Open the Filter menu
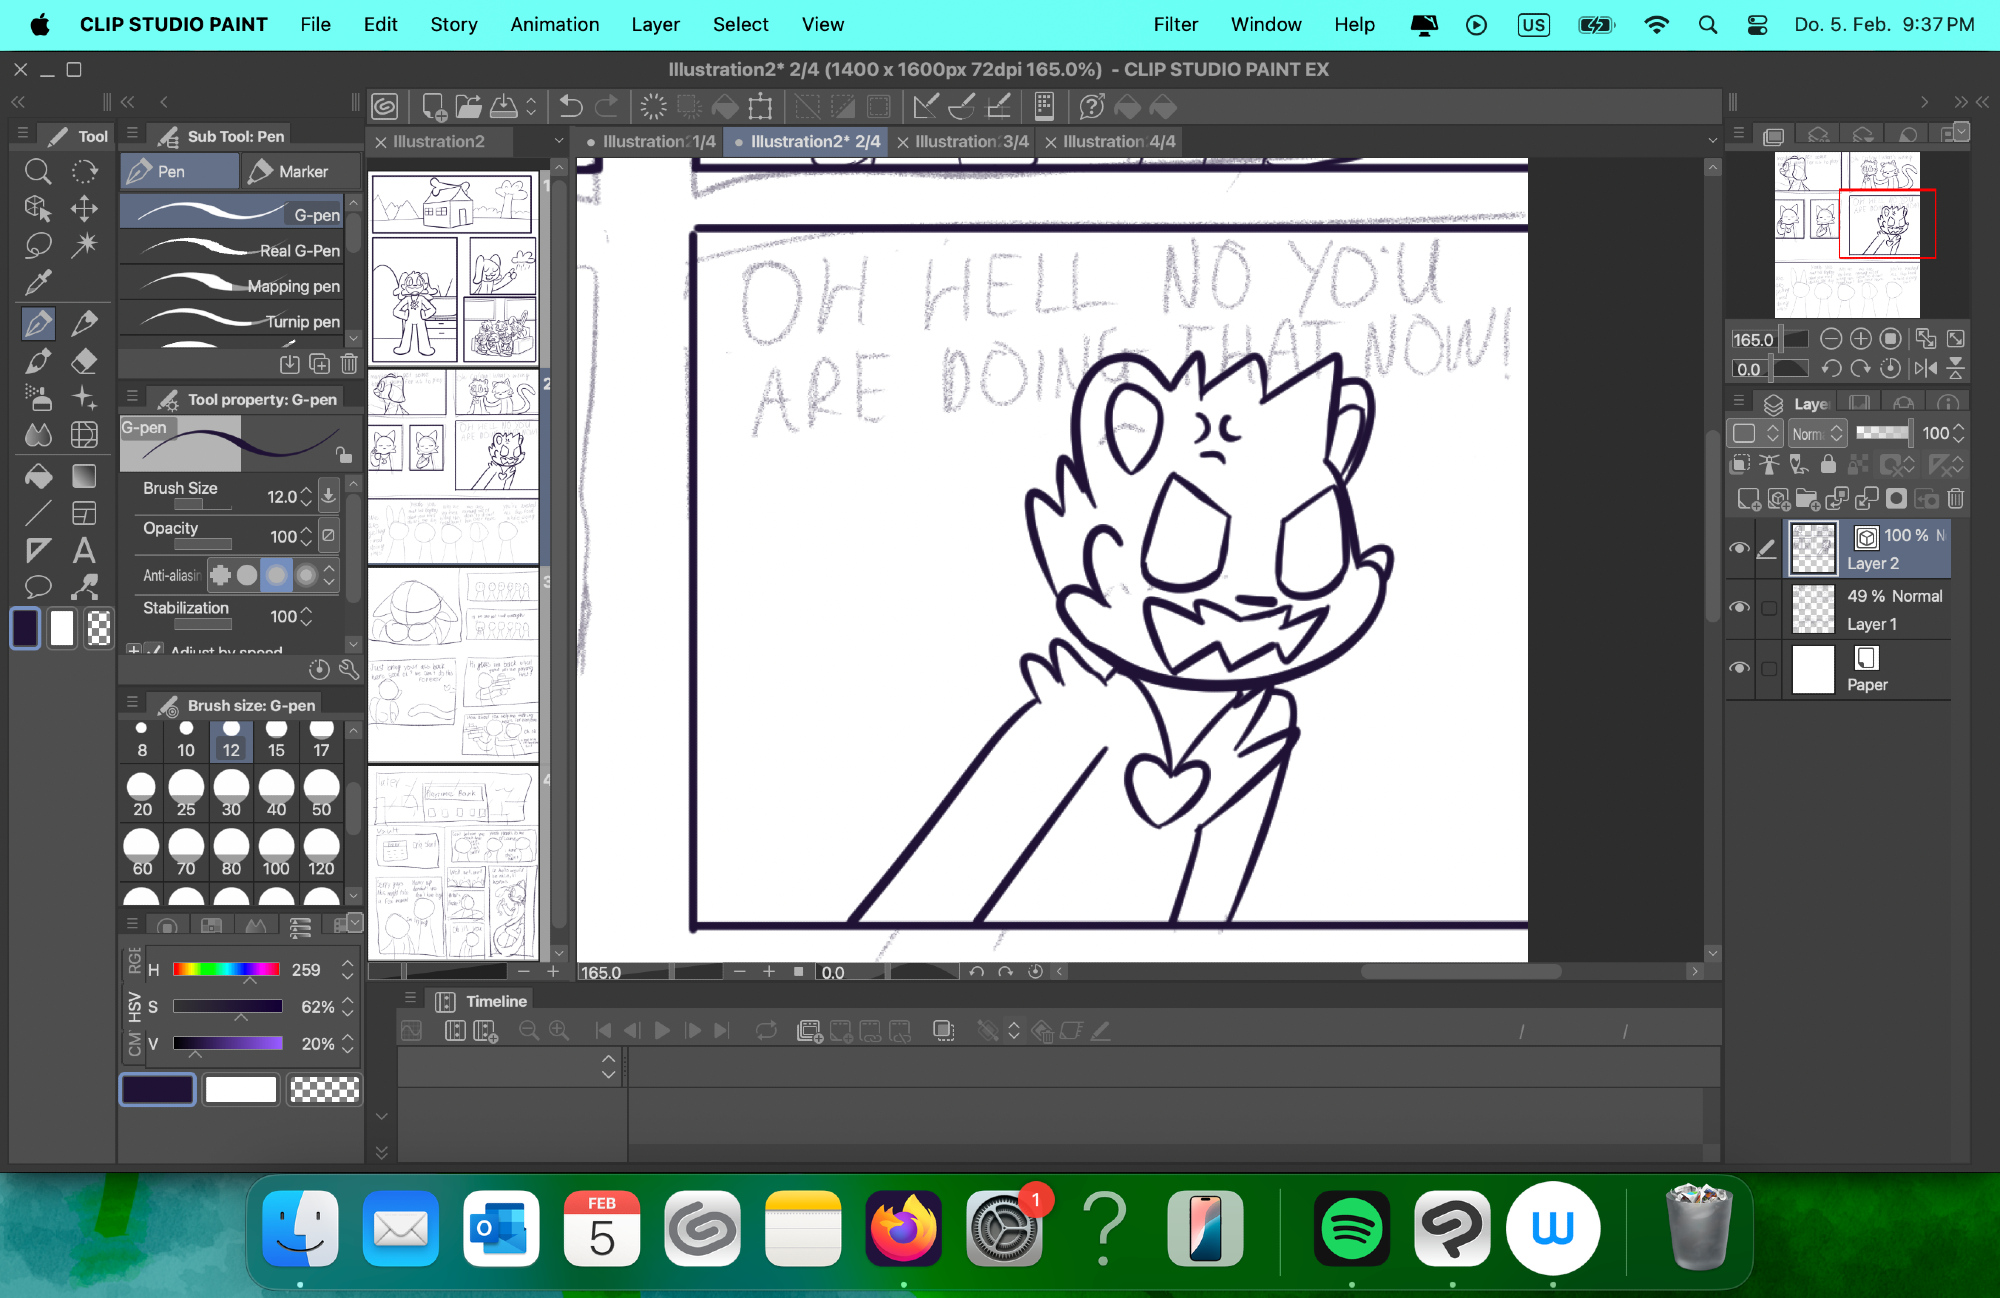Image resolution: width=2000 pixels, height=1298 pixels. [1175, 24]
